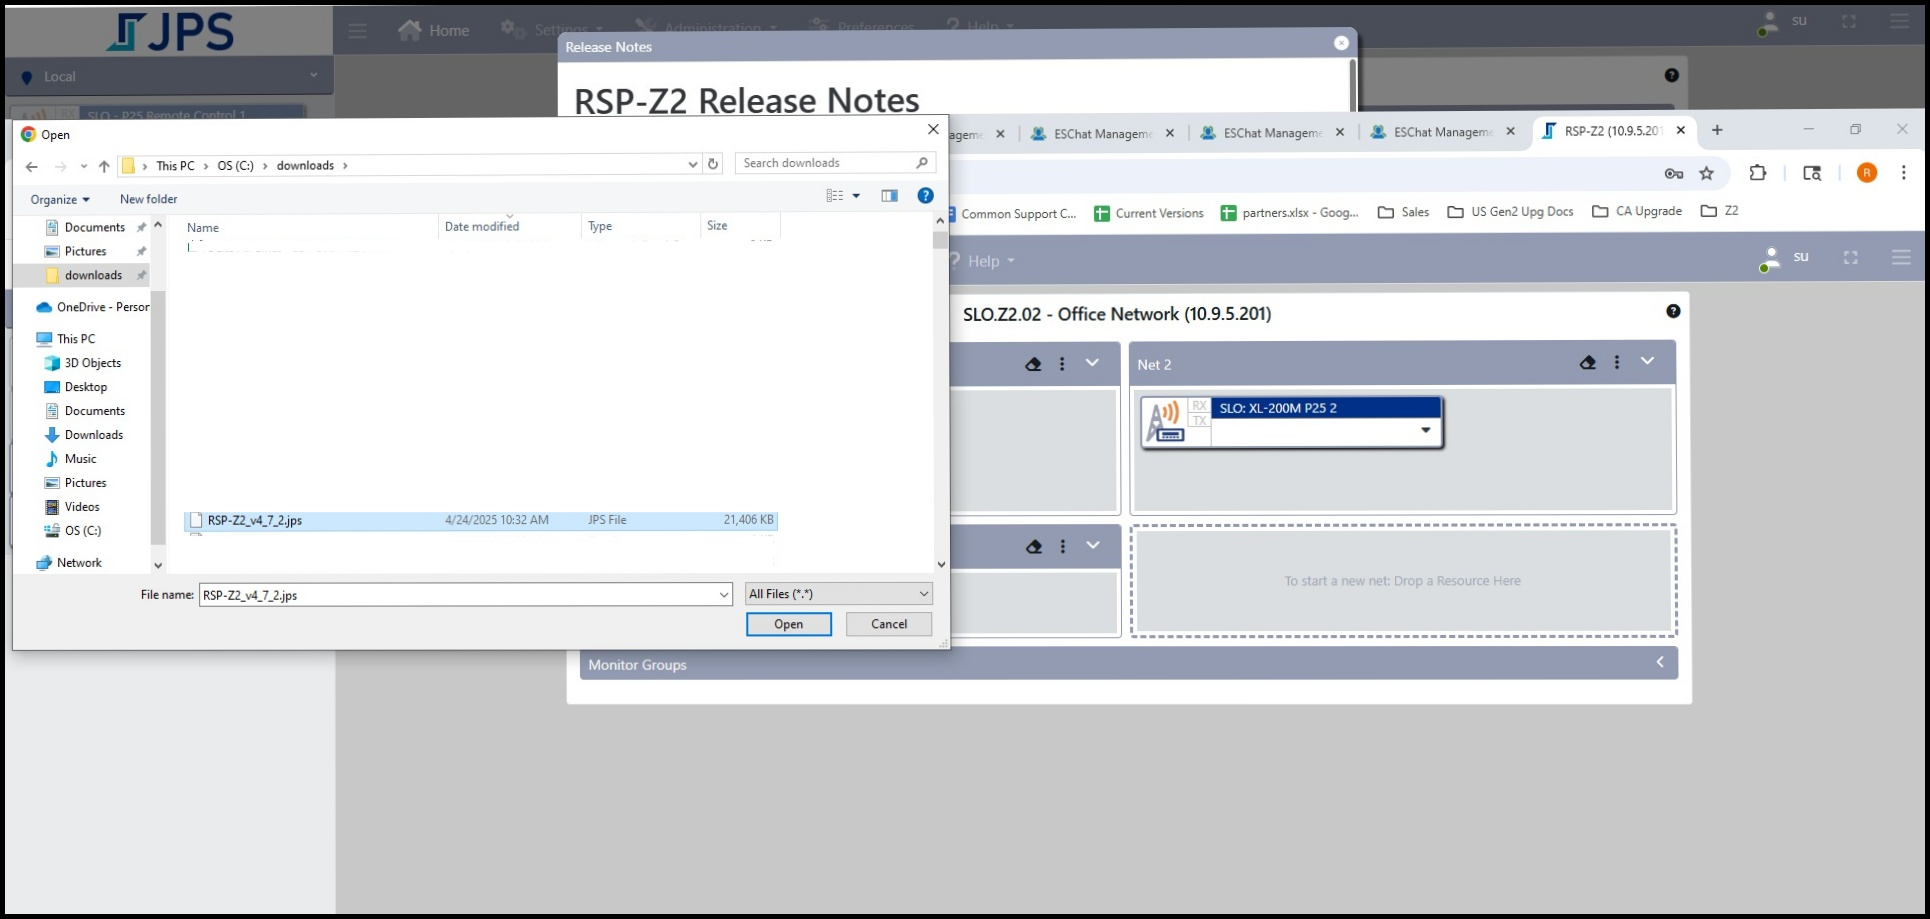Viewport: 1930px width, 919px height.
Task: Refresh the downloads folder listing
Action: [713, 164]
